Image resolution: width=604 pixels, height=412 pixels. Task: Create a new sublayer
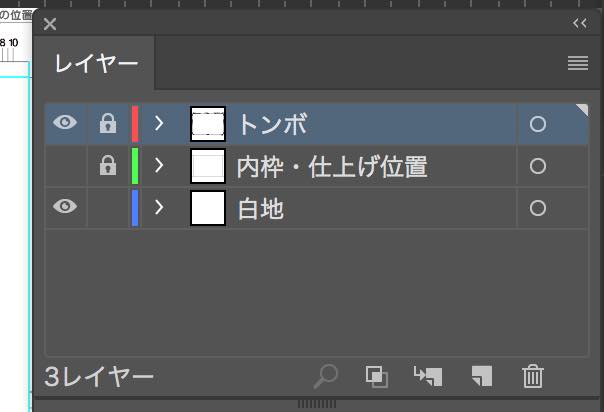pyautogui.click(x=428, y=376)
